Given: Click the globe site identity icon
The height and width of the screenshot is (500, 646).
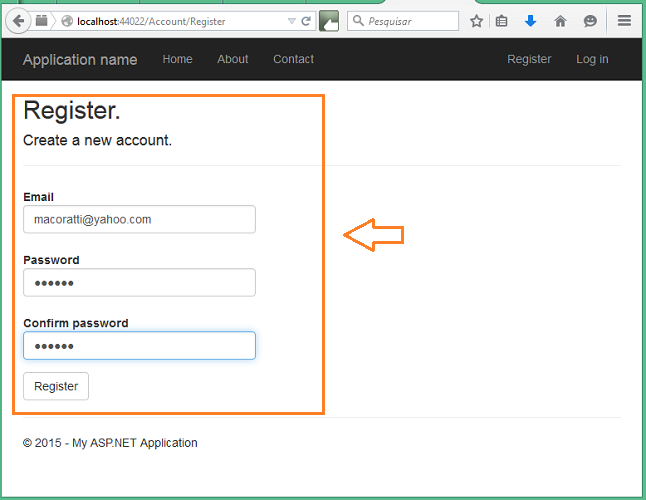Looking at the screenshot, I should tap(67, 21).
